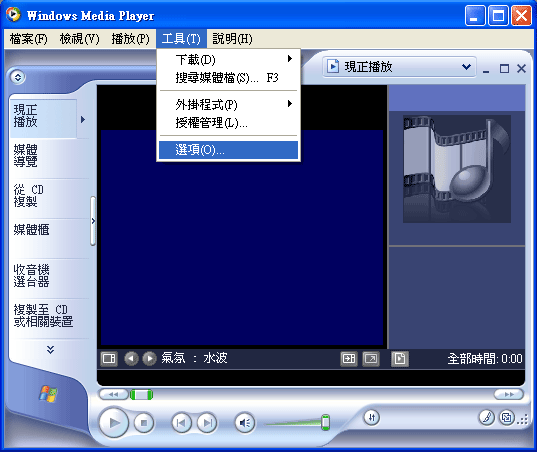Go to 媒體櫃 in the sidebar

coord(32,230)
